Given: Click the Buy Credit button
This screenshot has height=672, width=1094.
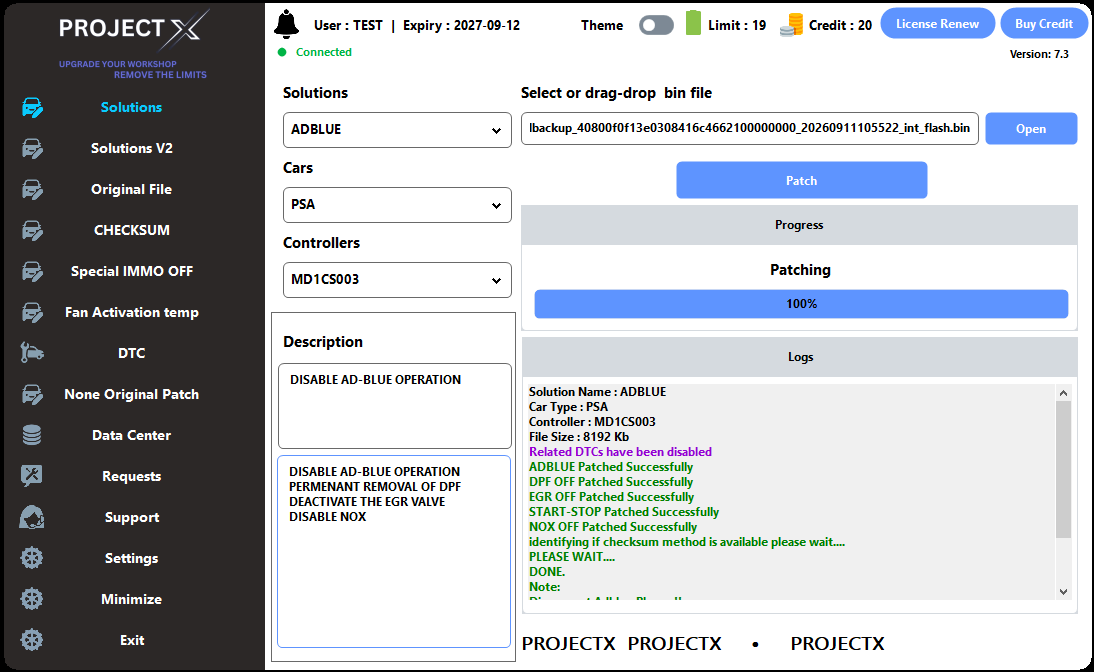Looking at the screenshot, I should click(x=1044, y=24).
